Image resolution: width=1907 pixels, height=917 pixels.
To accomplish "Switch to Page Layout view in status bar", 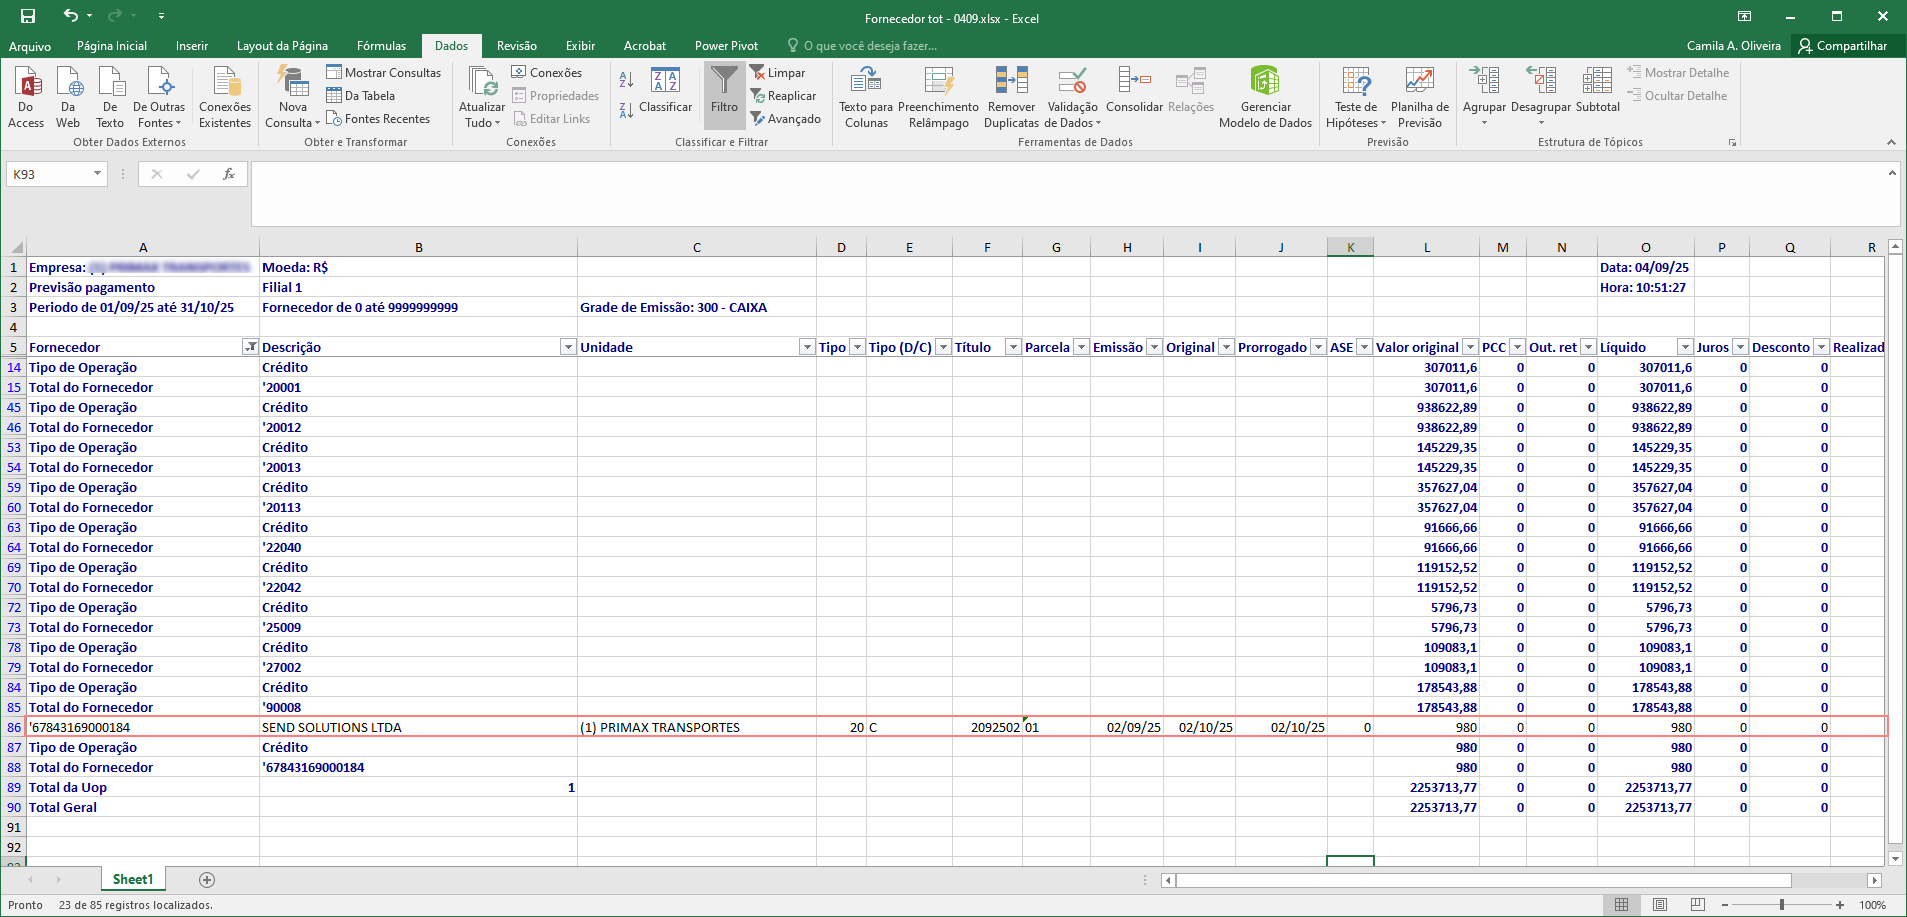I will pos(1660,904).
